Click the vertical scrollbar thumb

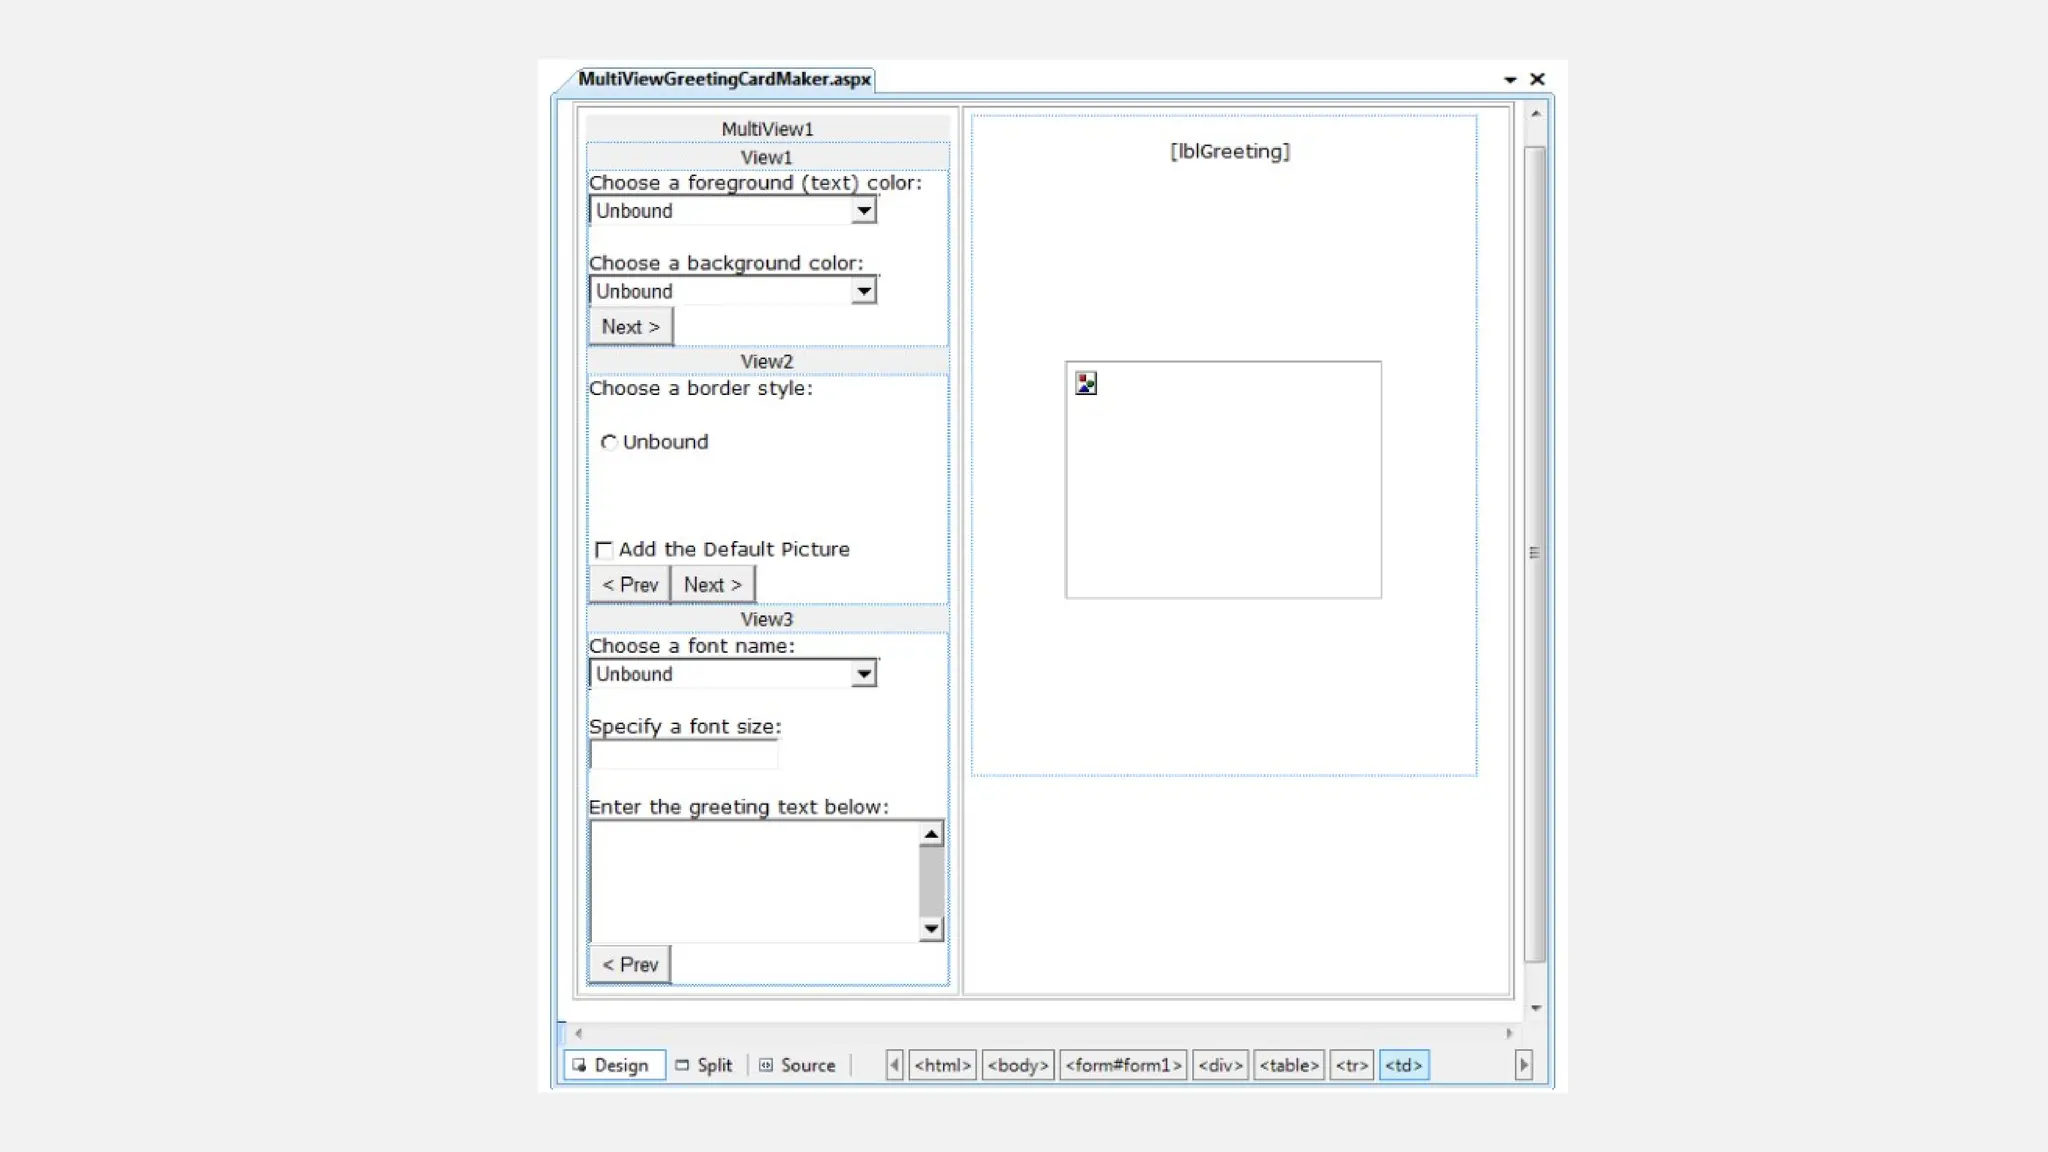(1534, 552)
